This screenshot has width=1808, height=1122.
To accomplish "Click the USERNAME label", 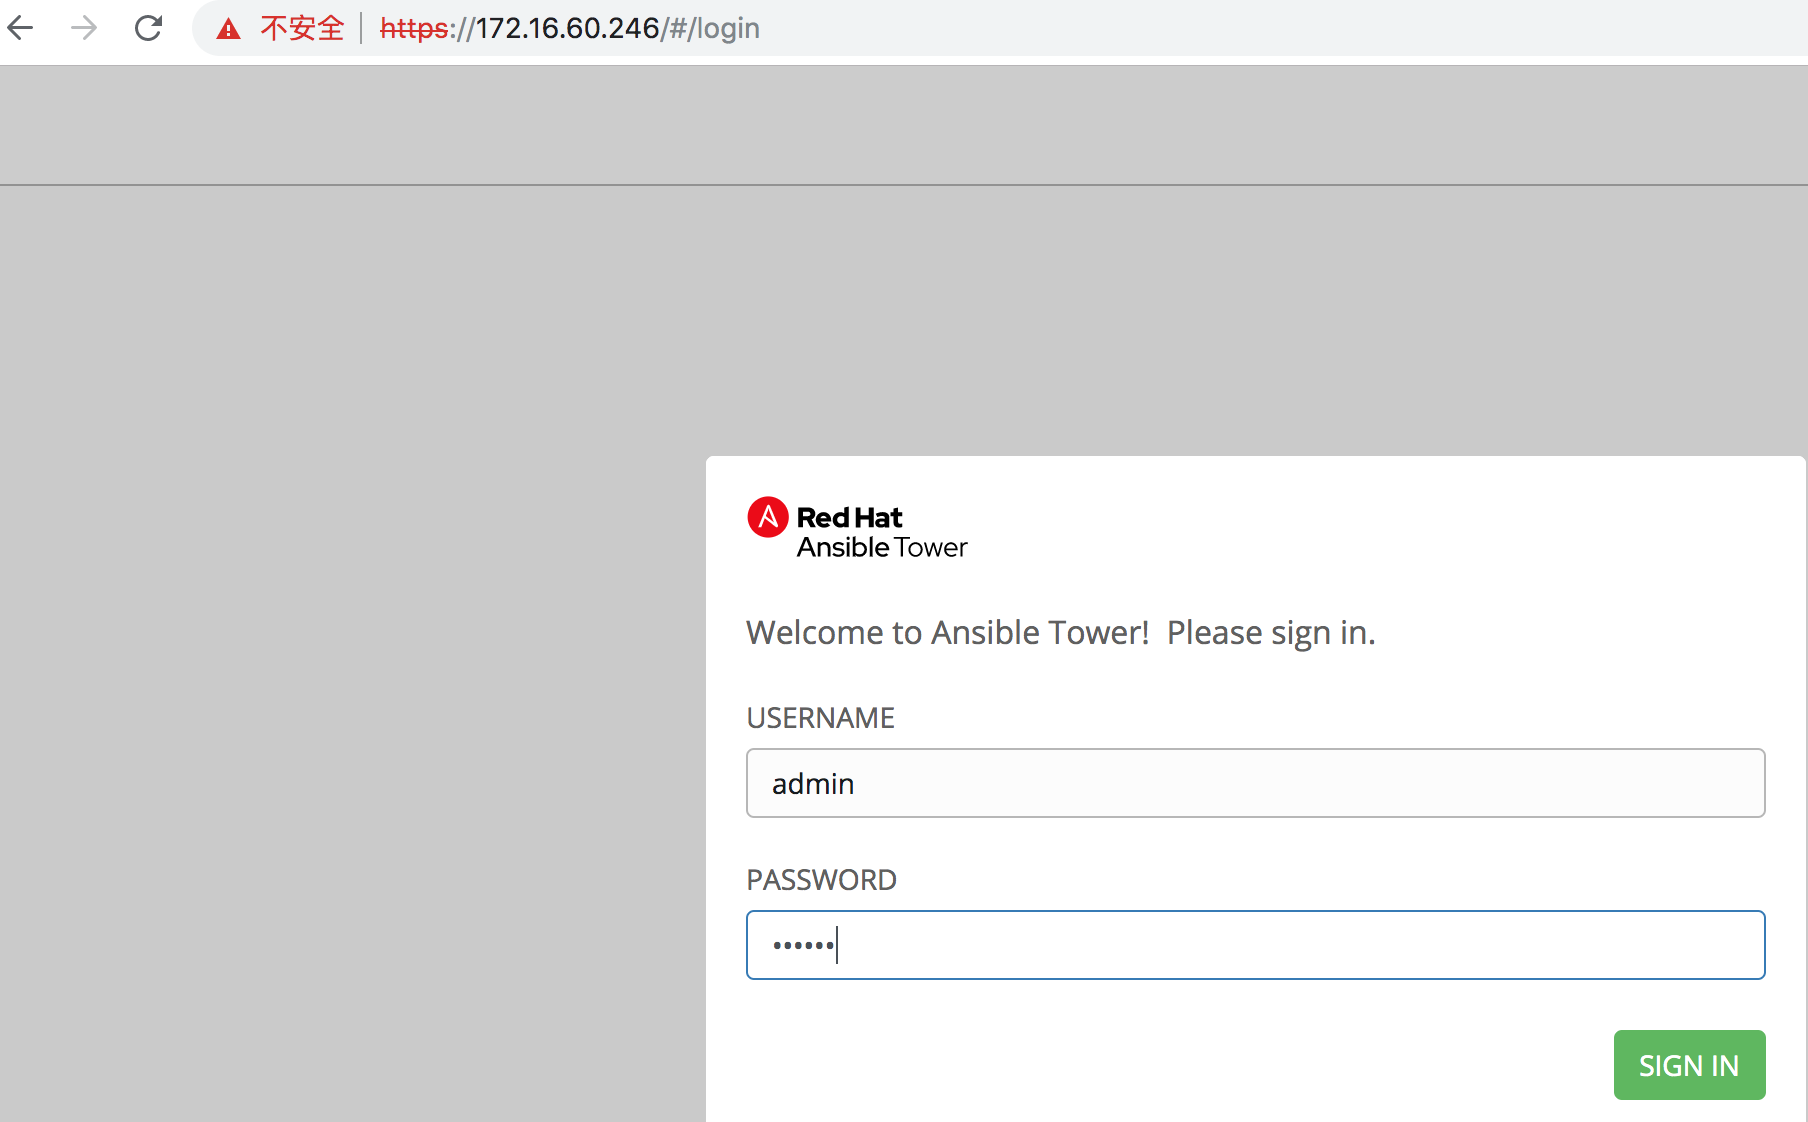I will tap(820, 718).
